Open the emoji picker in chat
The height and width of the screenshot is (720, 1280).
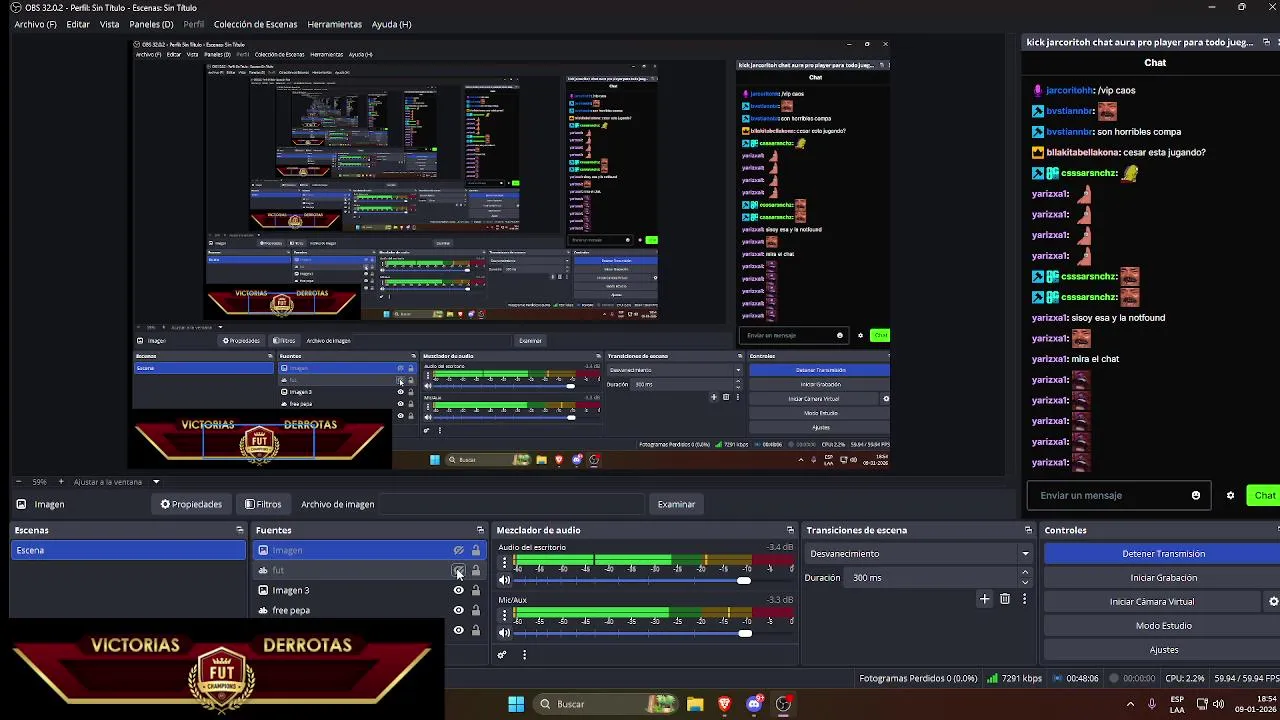1196,495
